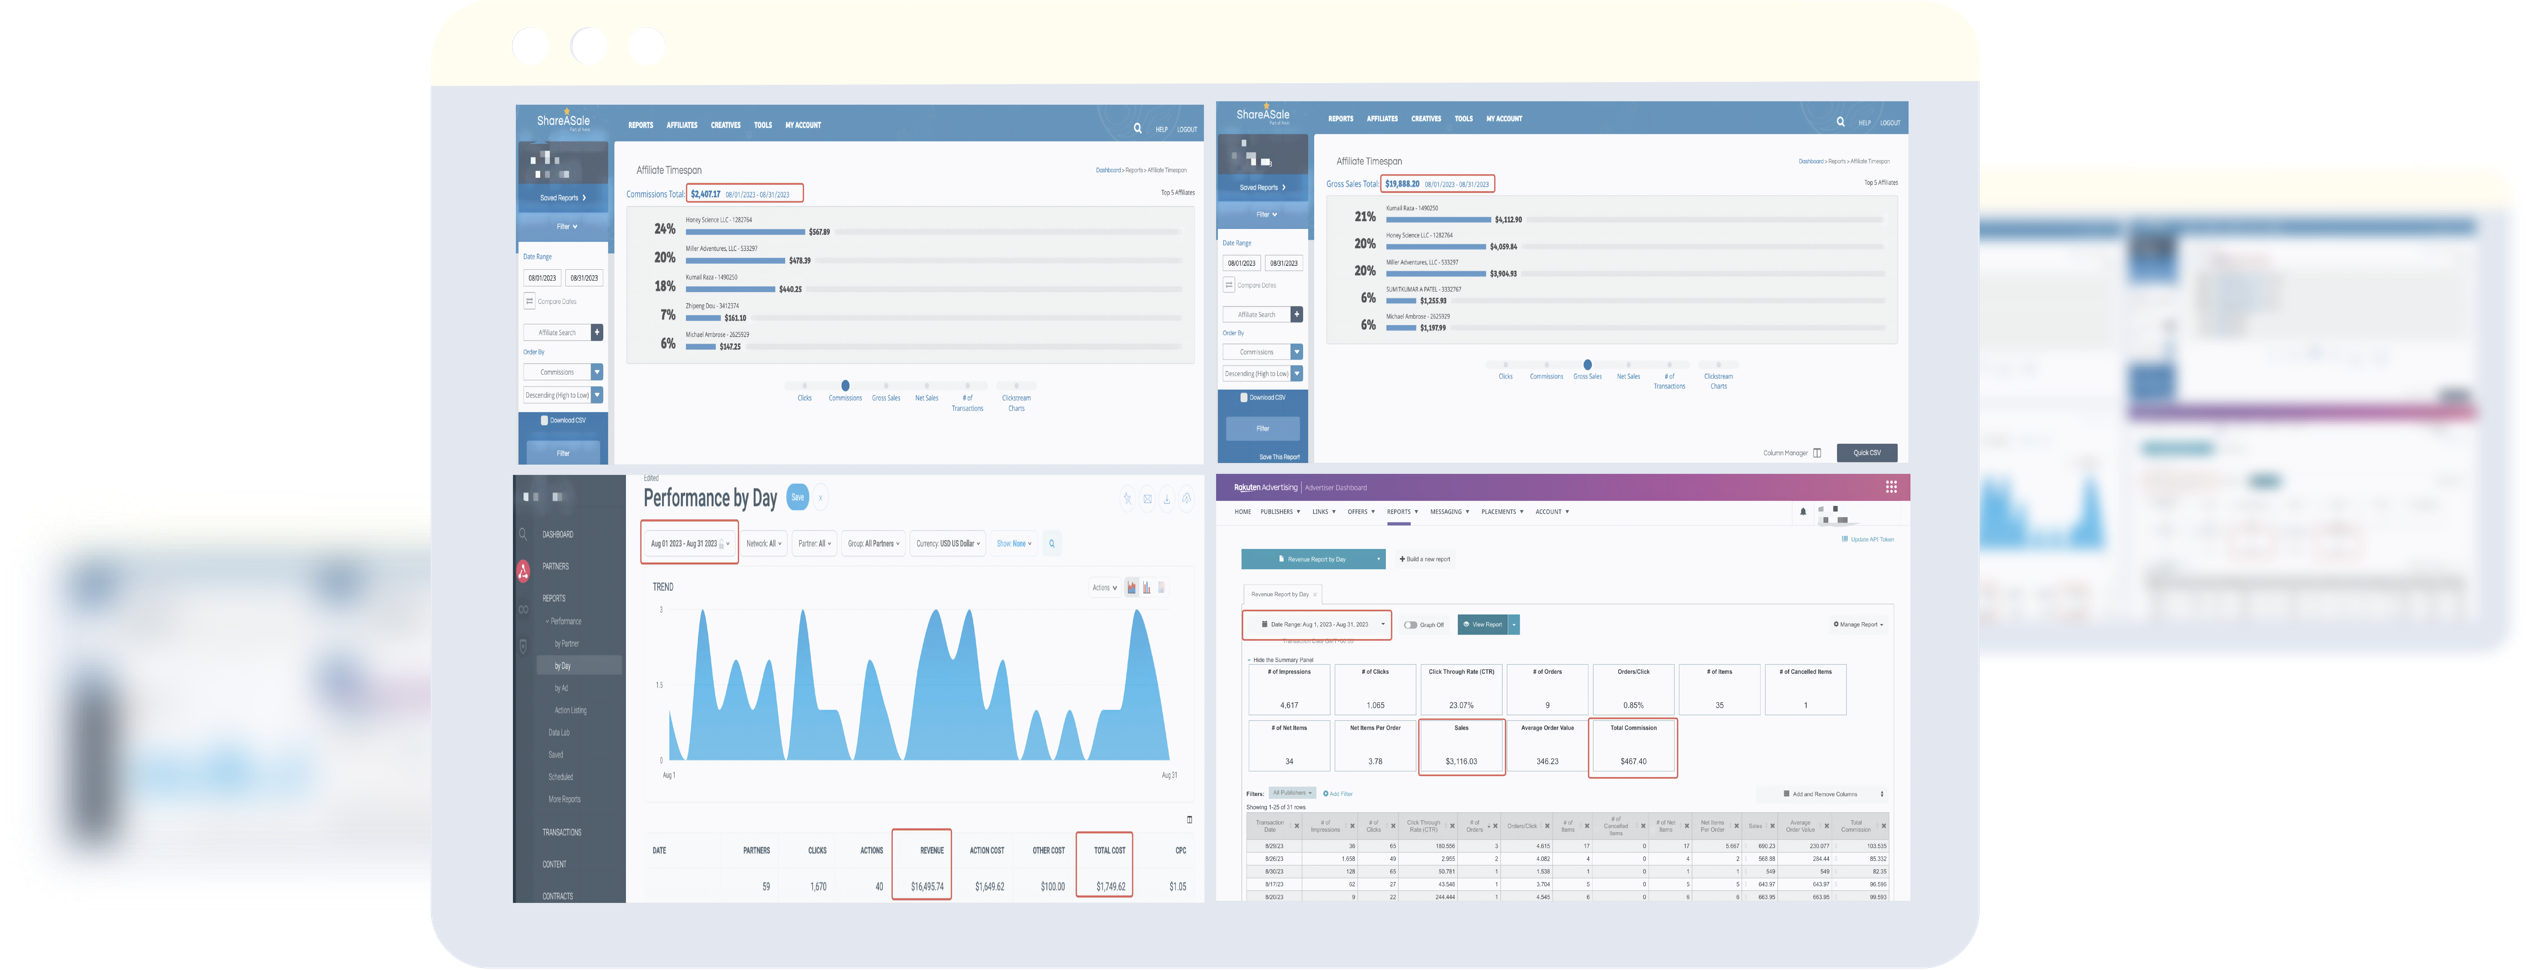Open Aug 01 2023 - Aug 31 2023 date dropdown

[x=689, y=544]
